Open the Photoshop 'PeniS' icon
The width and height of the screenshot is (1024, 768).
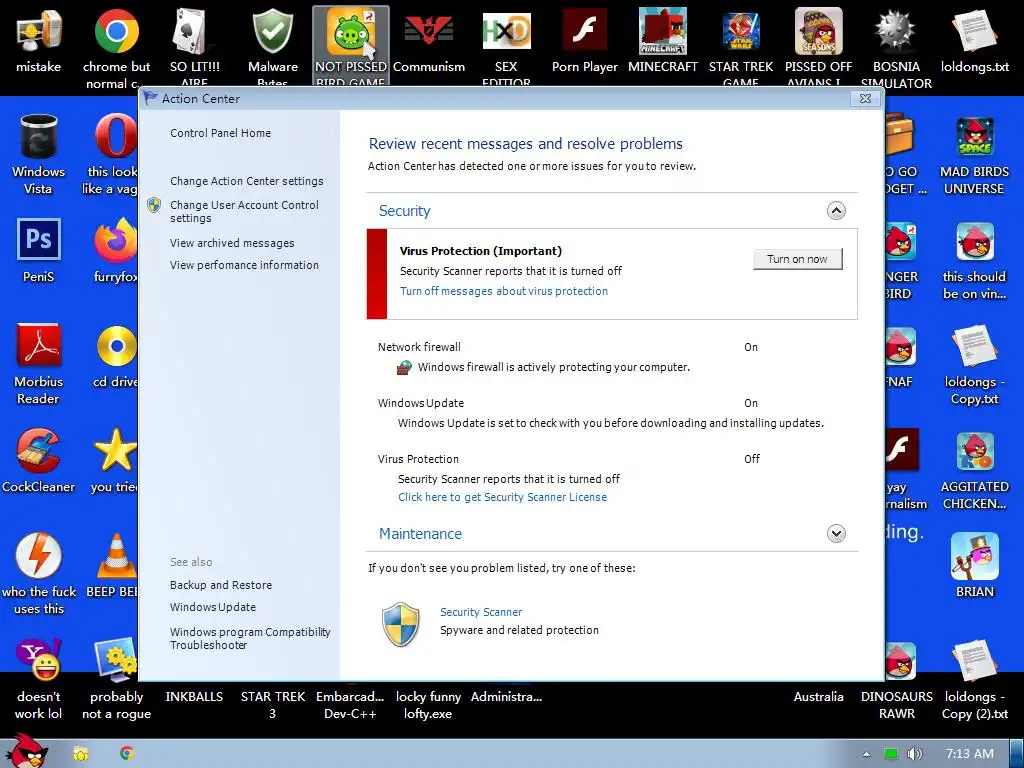[39, 240]
